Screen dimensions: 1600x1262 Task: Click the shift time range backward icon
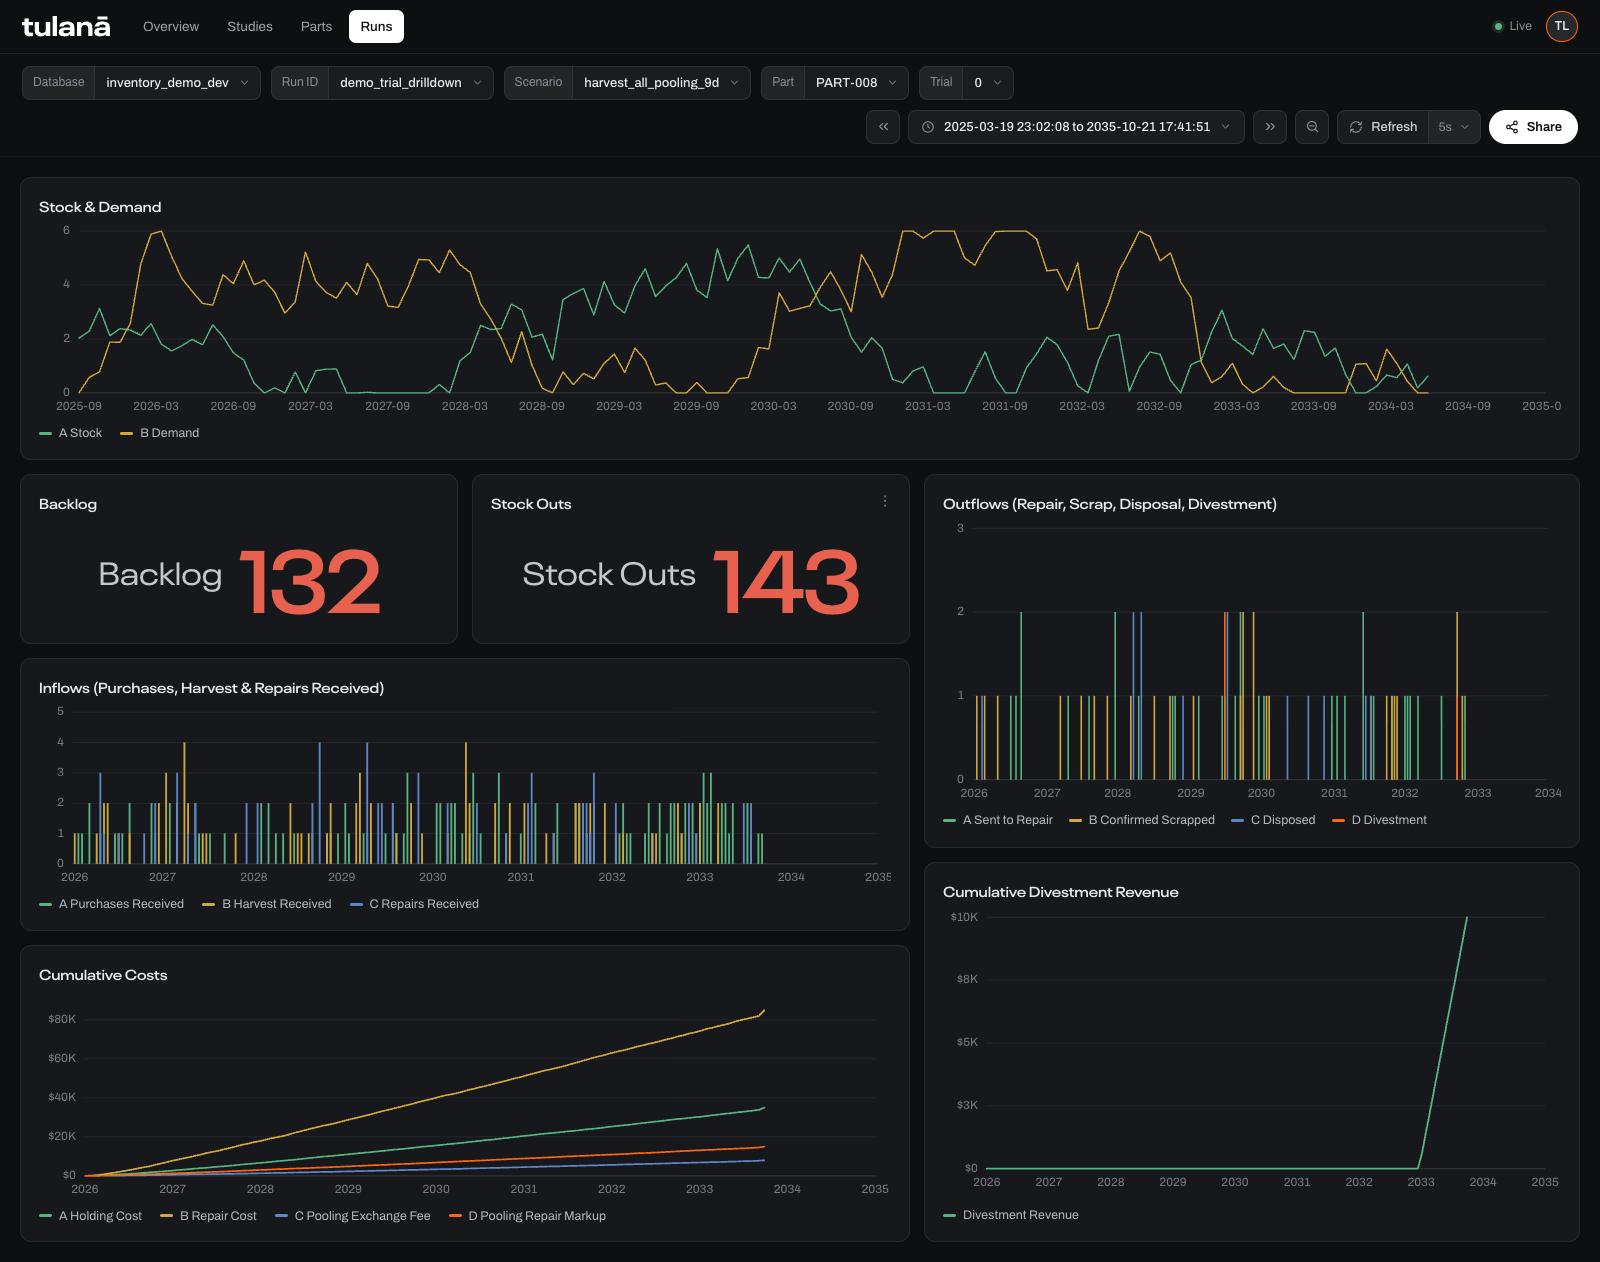(883, 127)
